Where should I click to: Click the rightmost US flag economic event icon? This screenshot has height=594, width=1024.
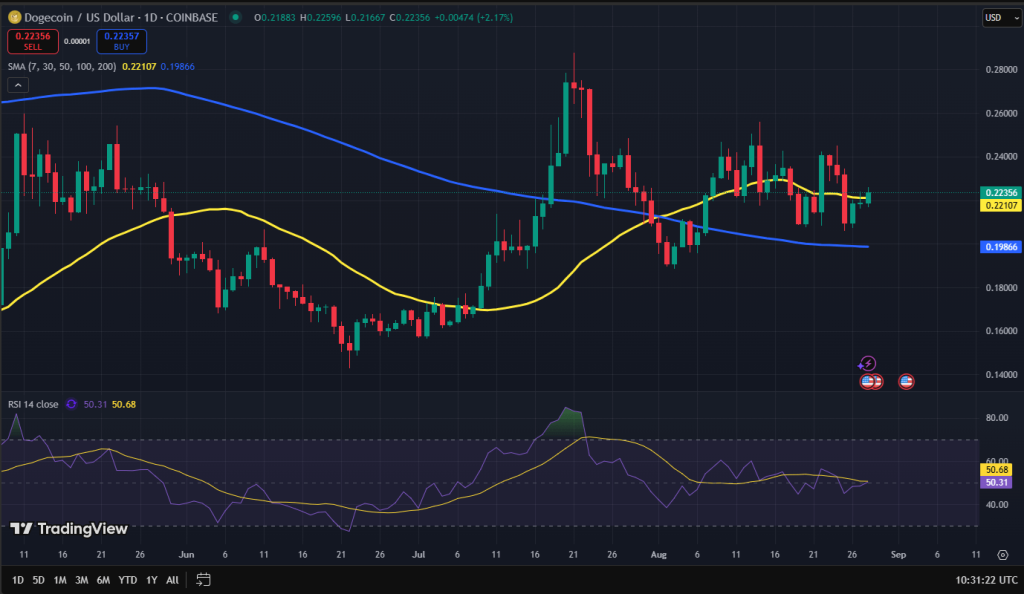(x=907, y=381)
